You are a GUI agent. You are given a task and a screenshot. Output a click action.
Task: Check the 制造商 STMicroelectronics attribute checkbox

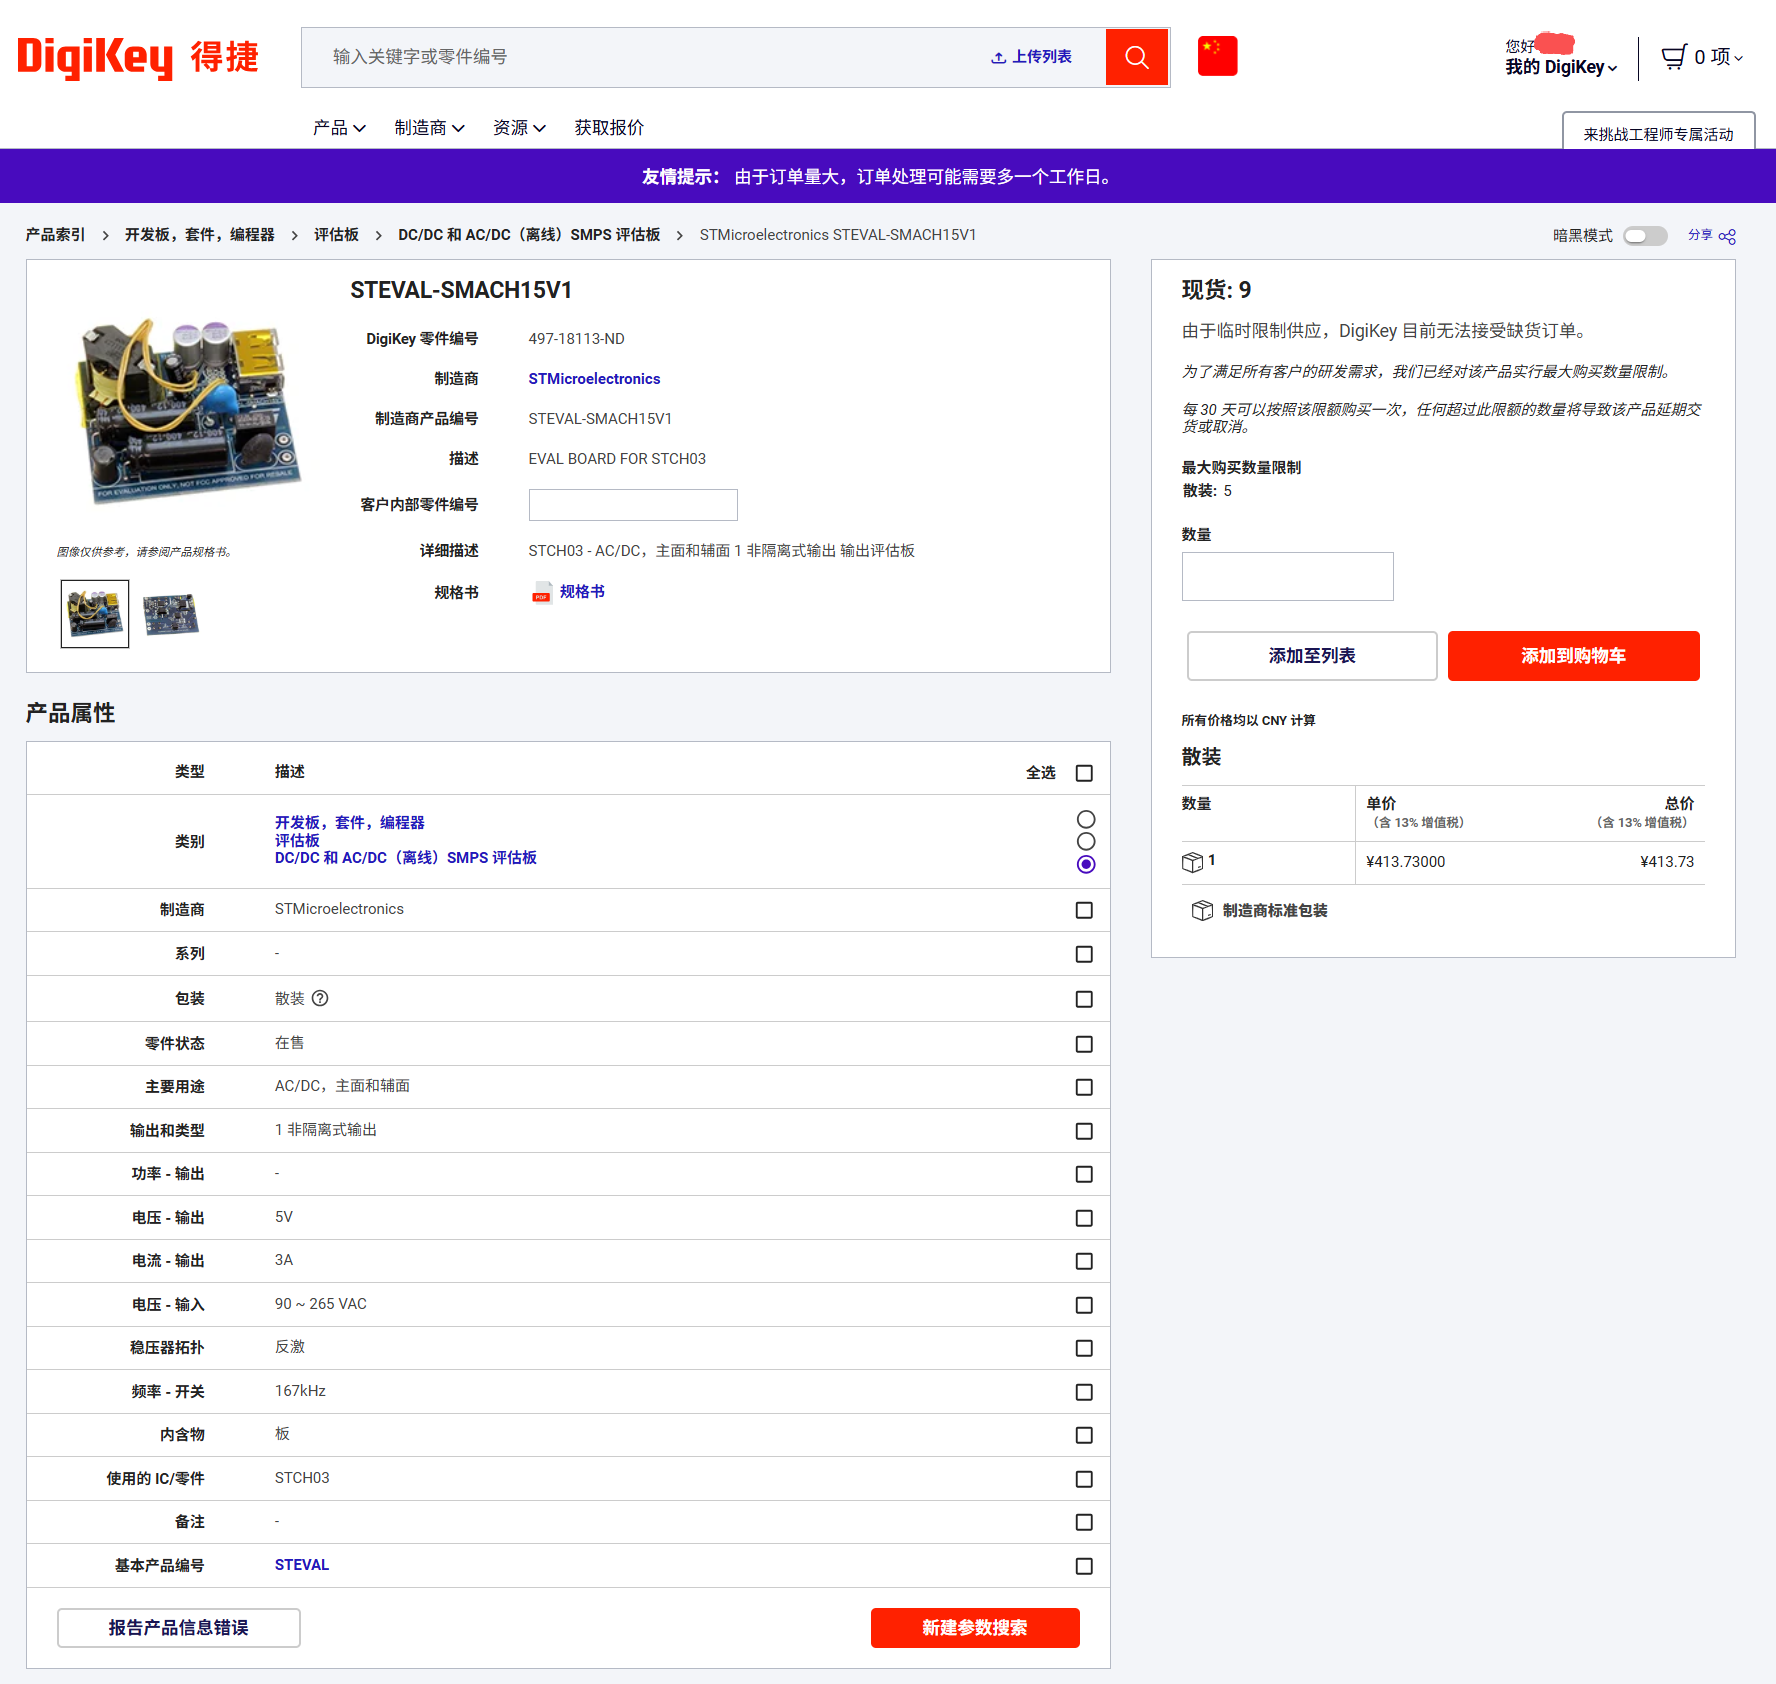(x=1084, y=910)
